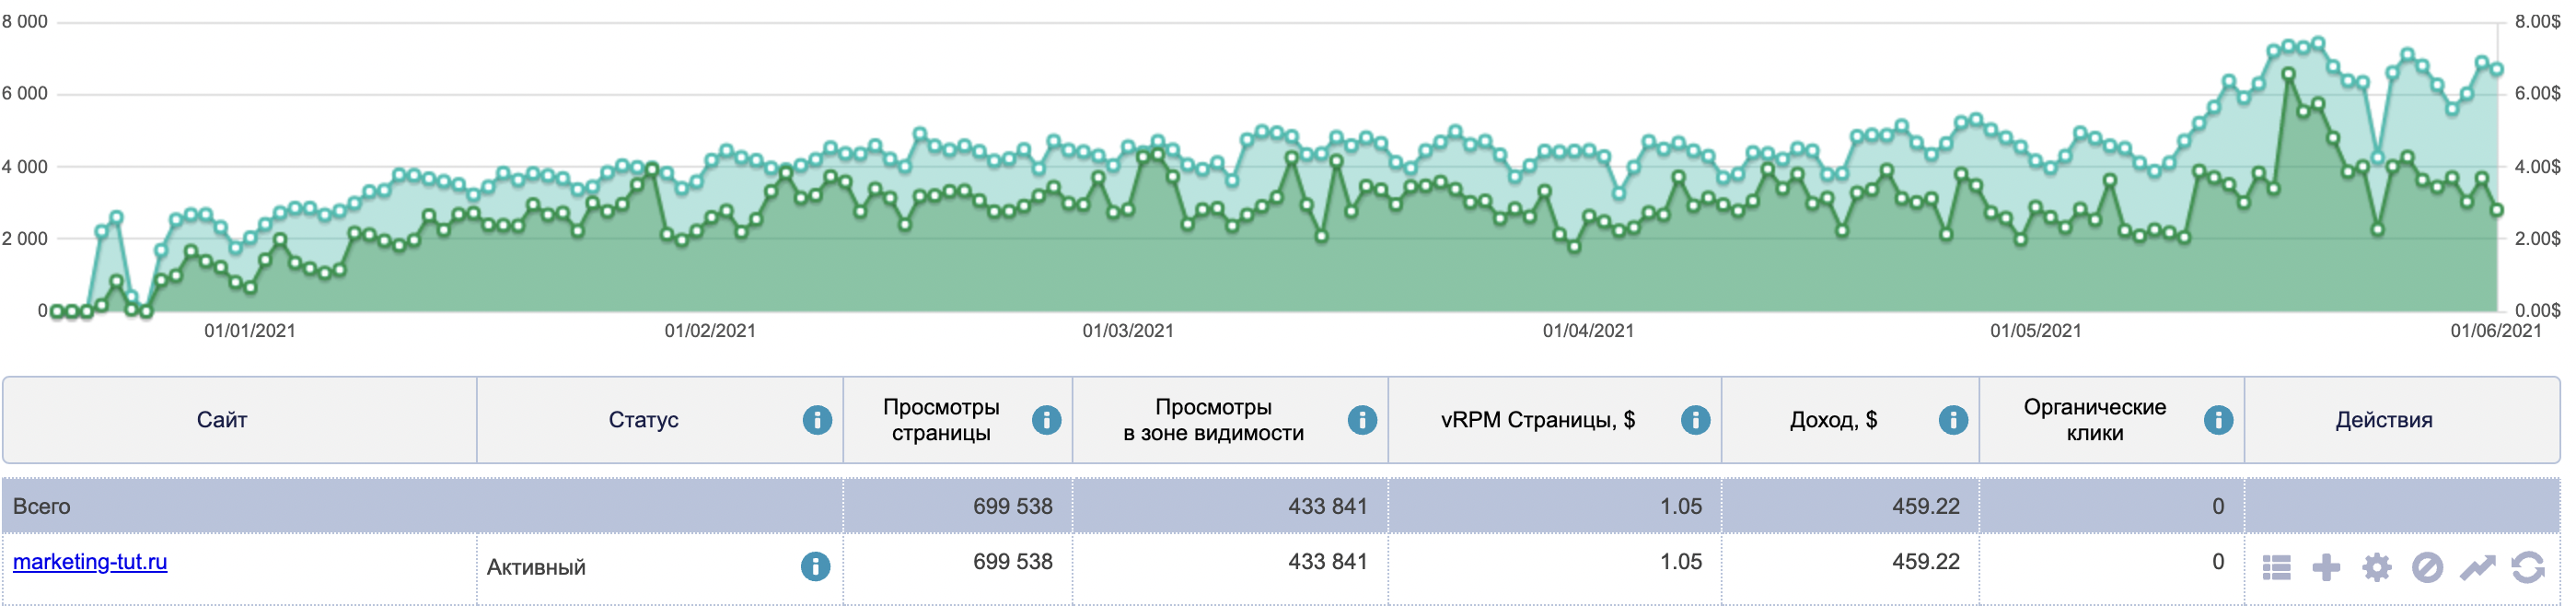This screenshot has width=2576, height=606.
Task: Click the Сайт column header
Action: [x=222, y=420]
